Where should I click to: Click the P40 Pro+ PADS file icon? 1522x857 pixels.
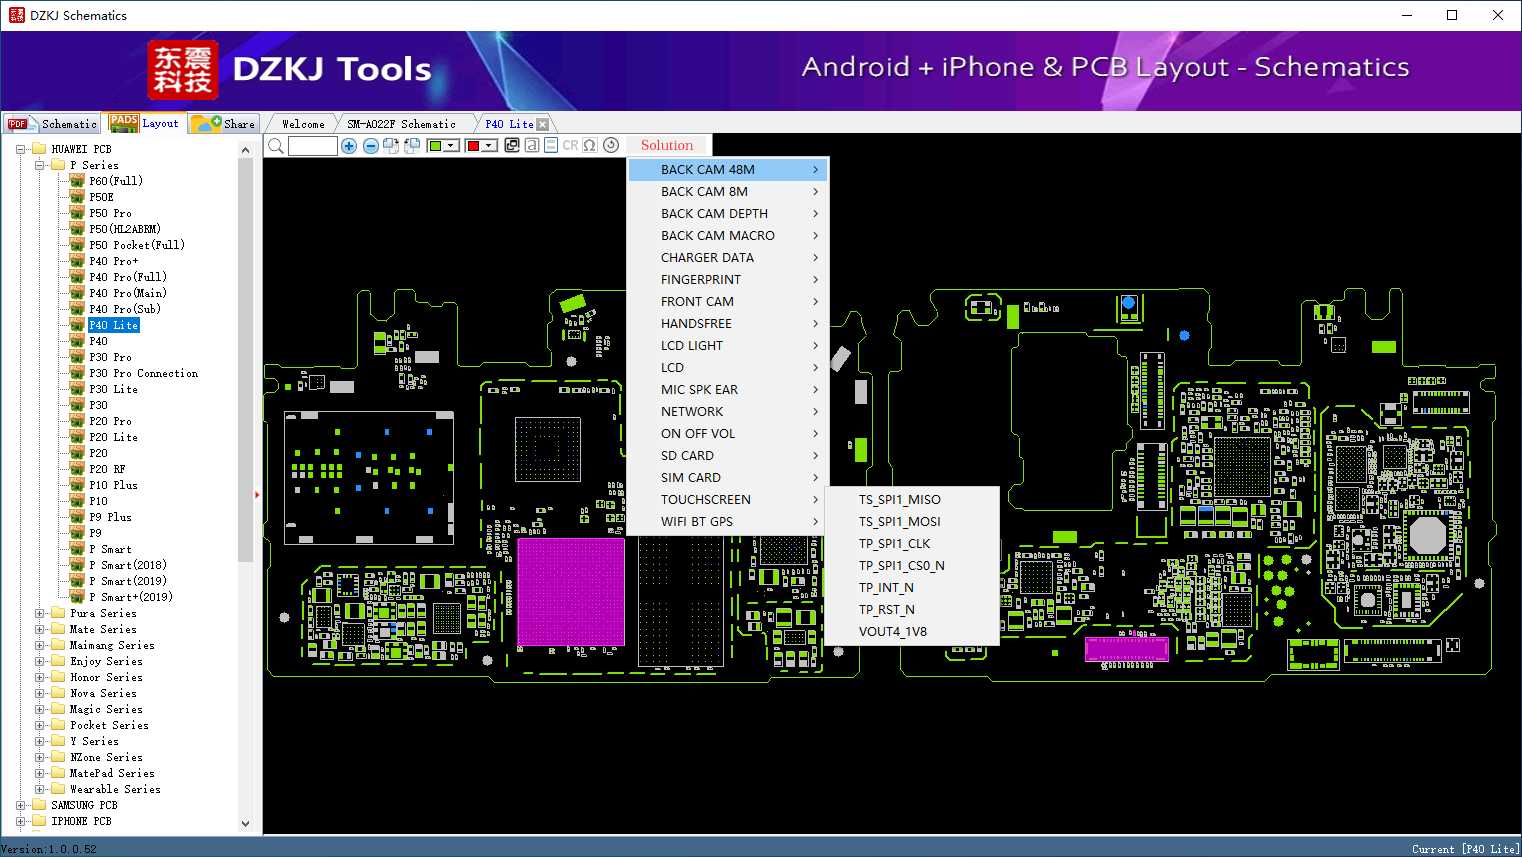click(77, 261)
